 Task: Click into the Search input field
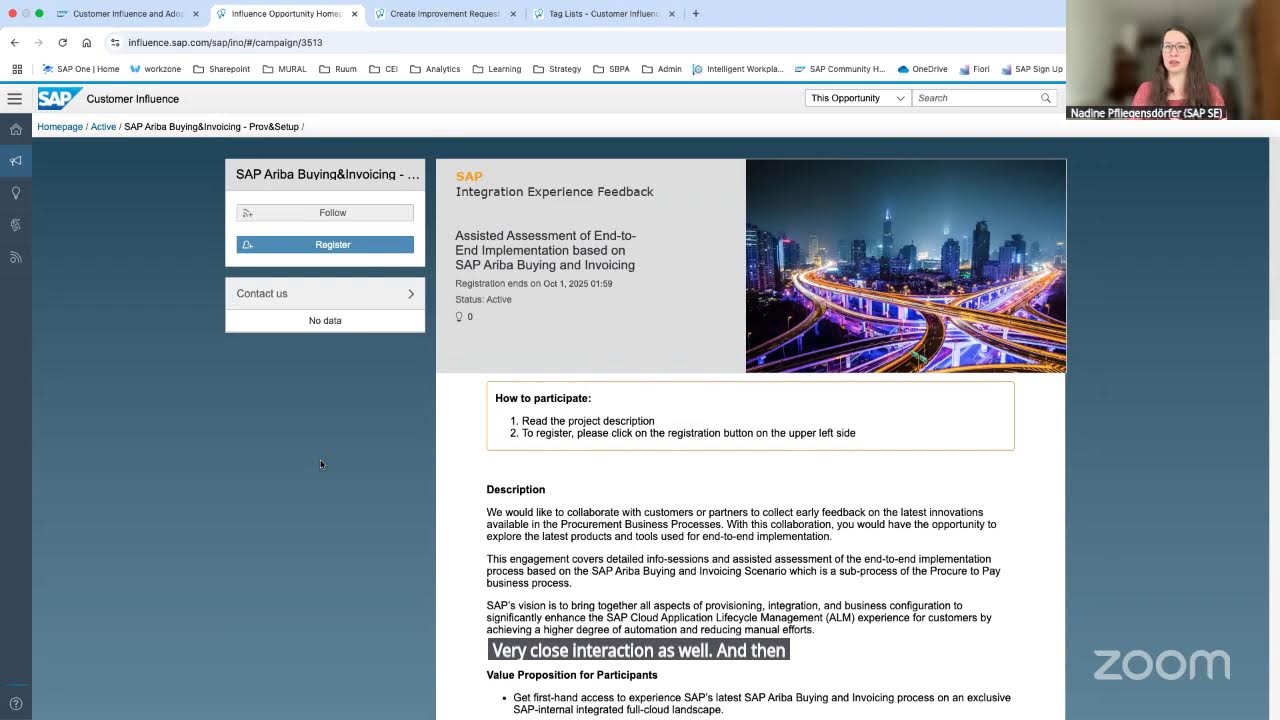[975, 98]
